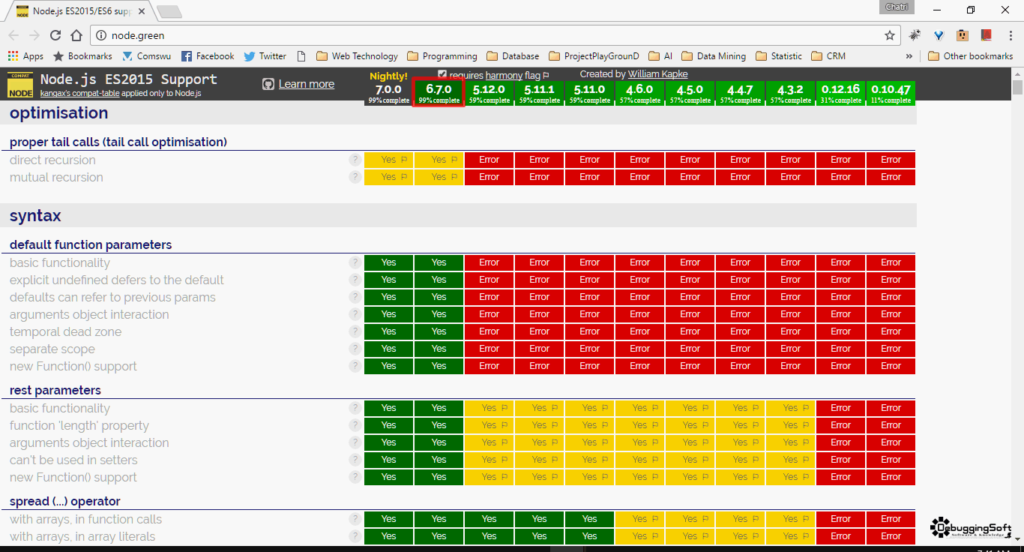Toggle the requires harmony flag checkbox
Screen dimensions: 1024x552
442,74
